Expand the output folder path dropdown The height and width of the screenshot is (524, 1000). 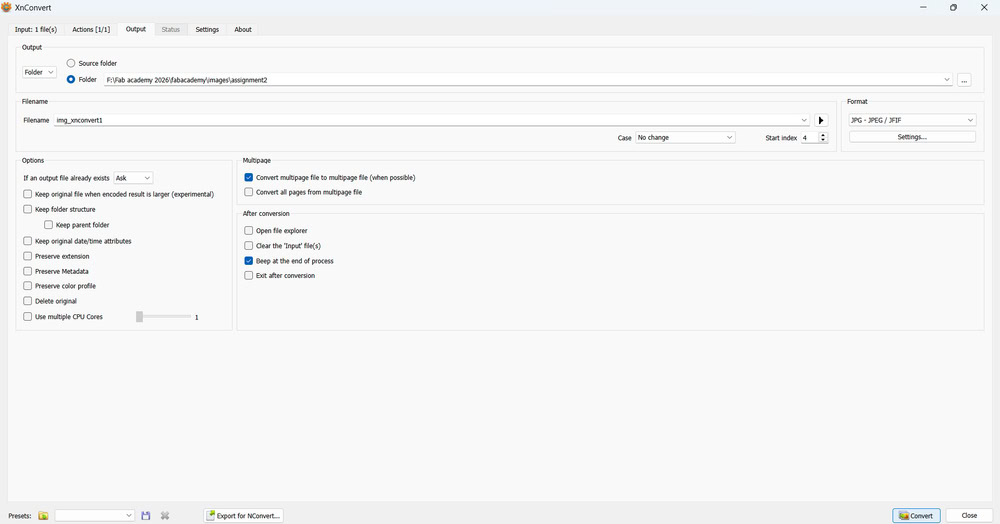(x=946, y=80)
